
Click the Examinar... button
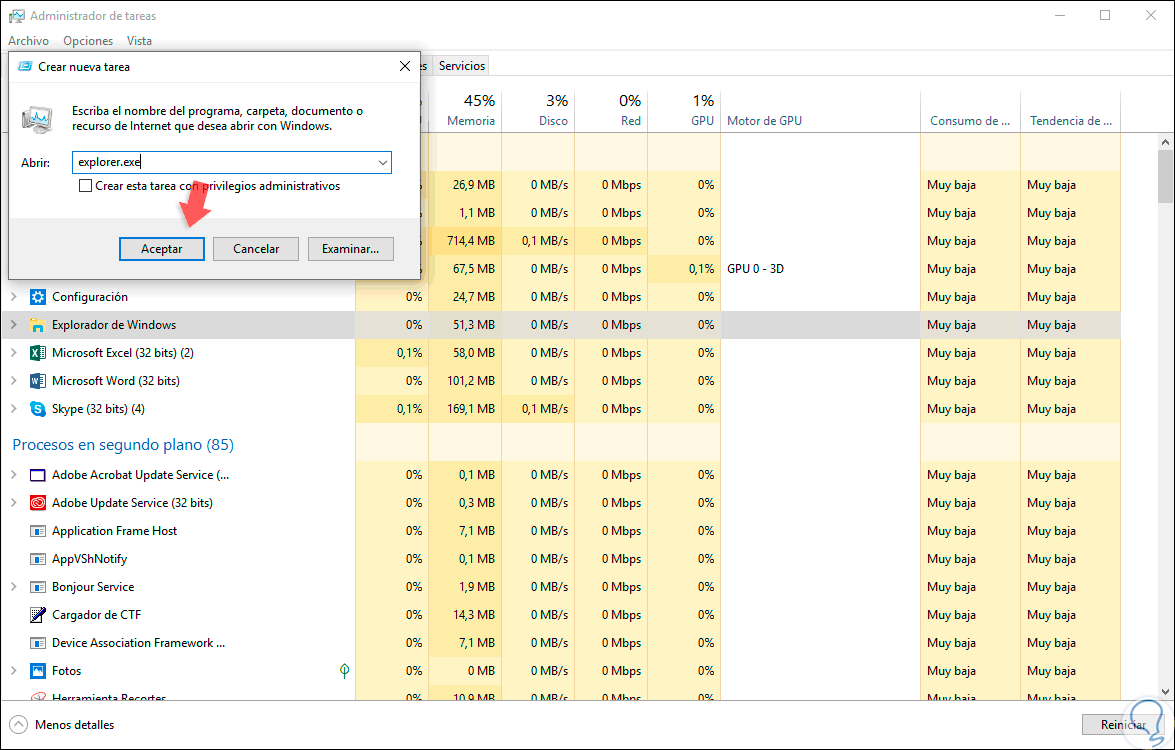tap(351, 249)
